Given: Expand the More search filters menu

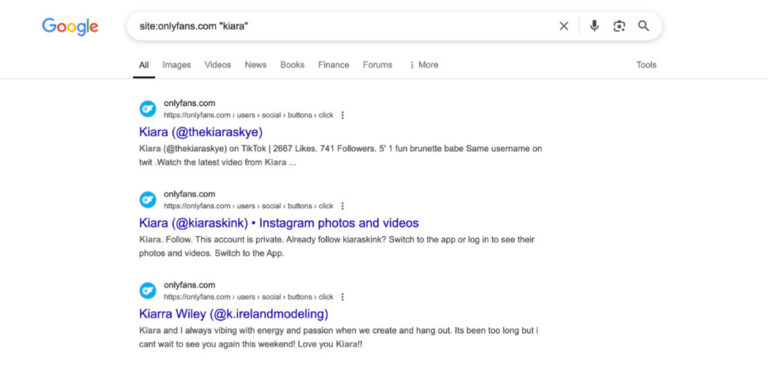Looking at the screenshot, I should pyautogui.click(x=424, y=65).
